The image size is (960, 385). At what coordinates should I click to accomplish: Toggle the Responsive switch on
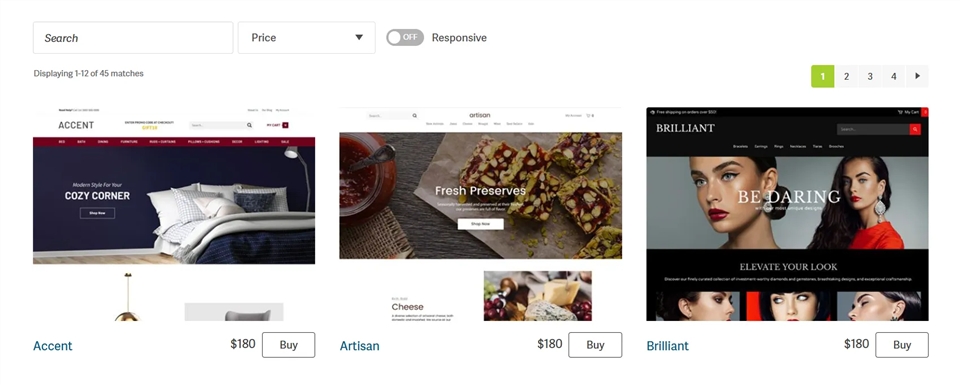405,37
